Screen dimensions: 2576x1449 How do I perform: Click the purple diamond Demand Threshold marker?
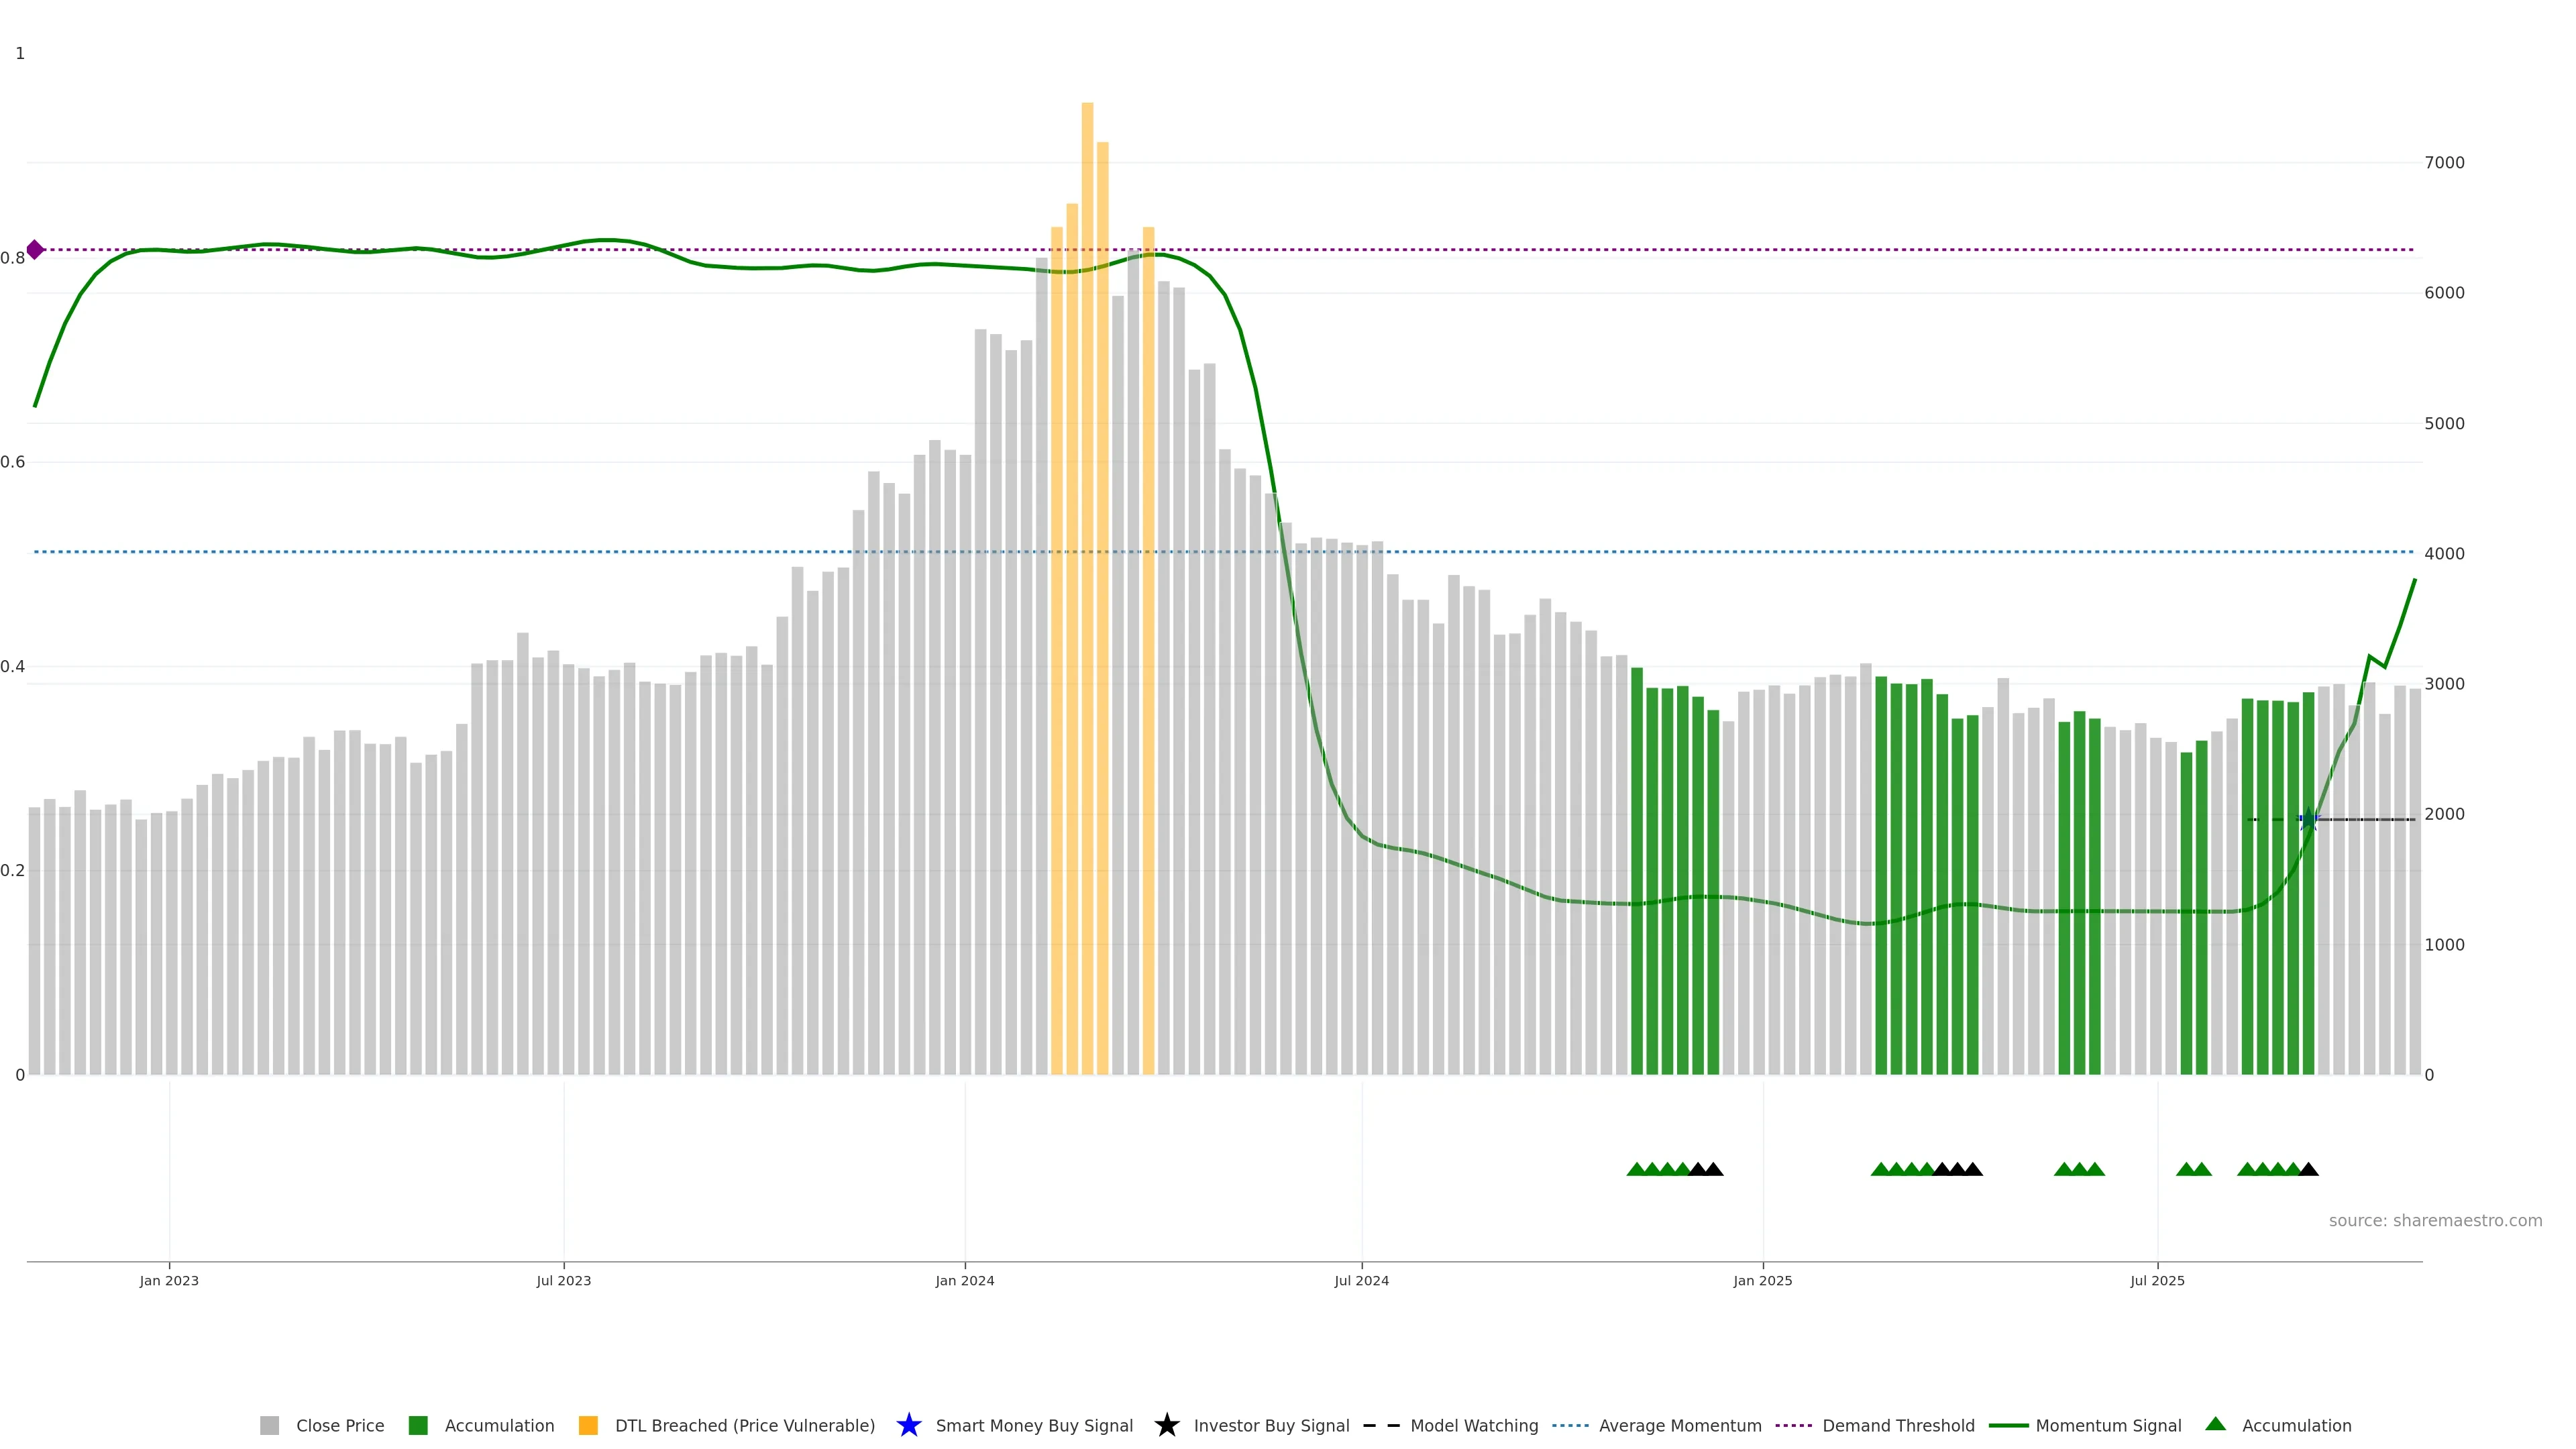coord(35,250)
